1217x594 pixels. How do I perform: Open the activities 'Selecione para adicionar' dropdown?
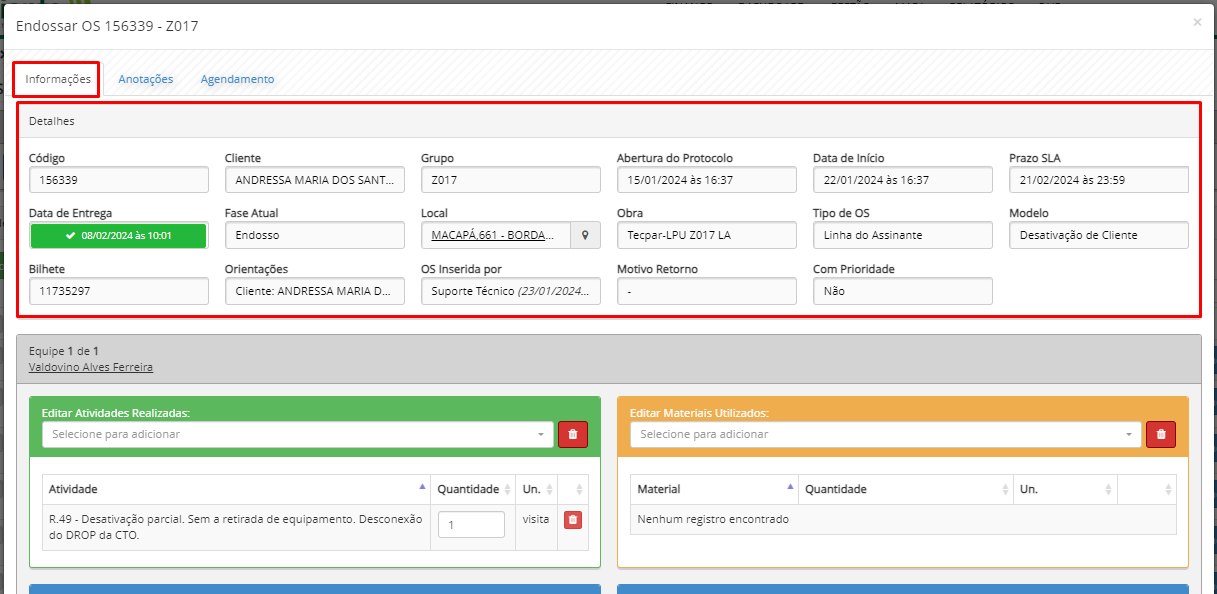coord(297,434)
